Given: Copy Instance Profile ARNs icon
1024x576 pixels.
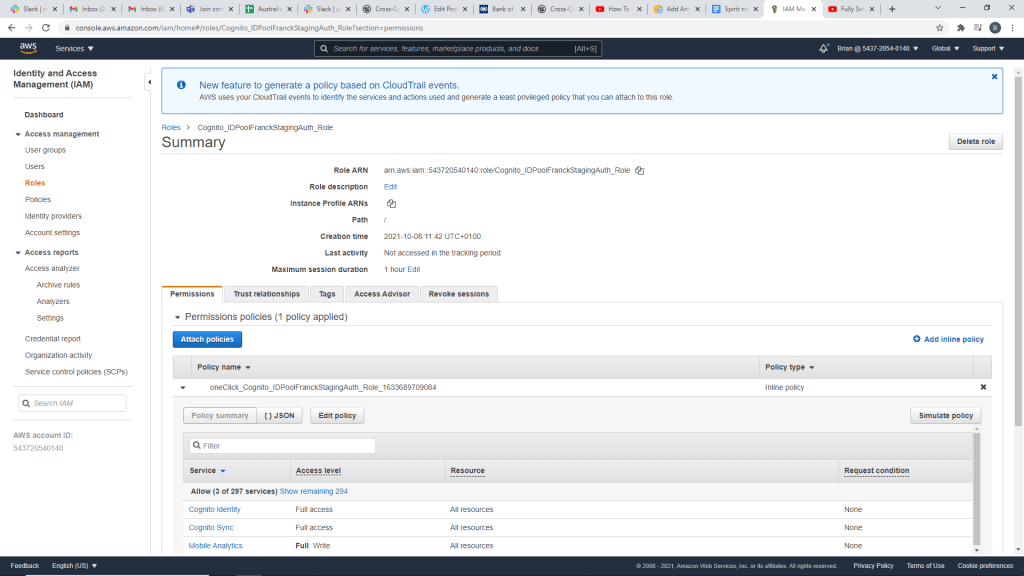Looking at the screenshot, I should [x=391, y=203].
